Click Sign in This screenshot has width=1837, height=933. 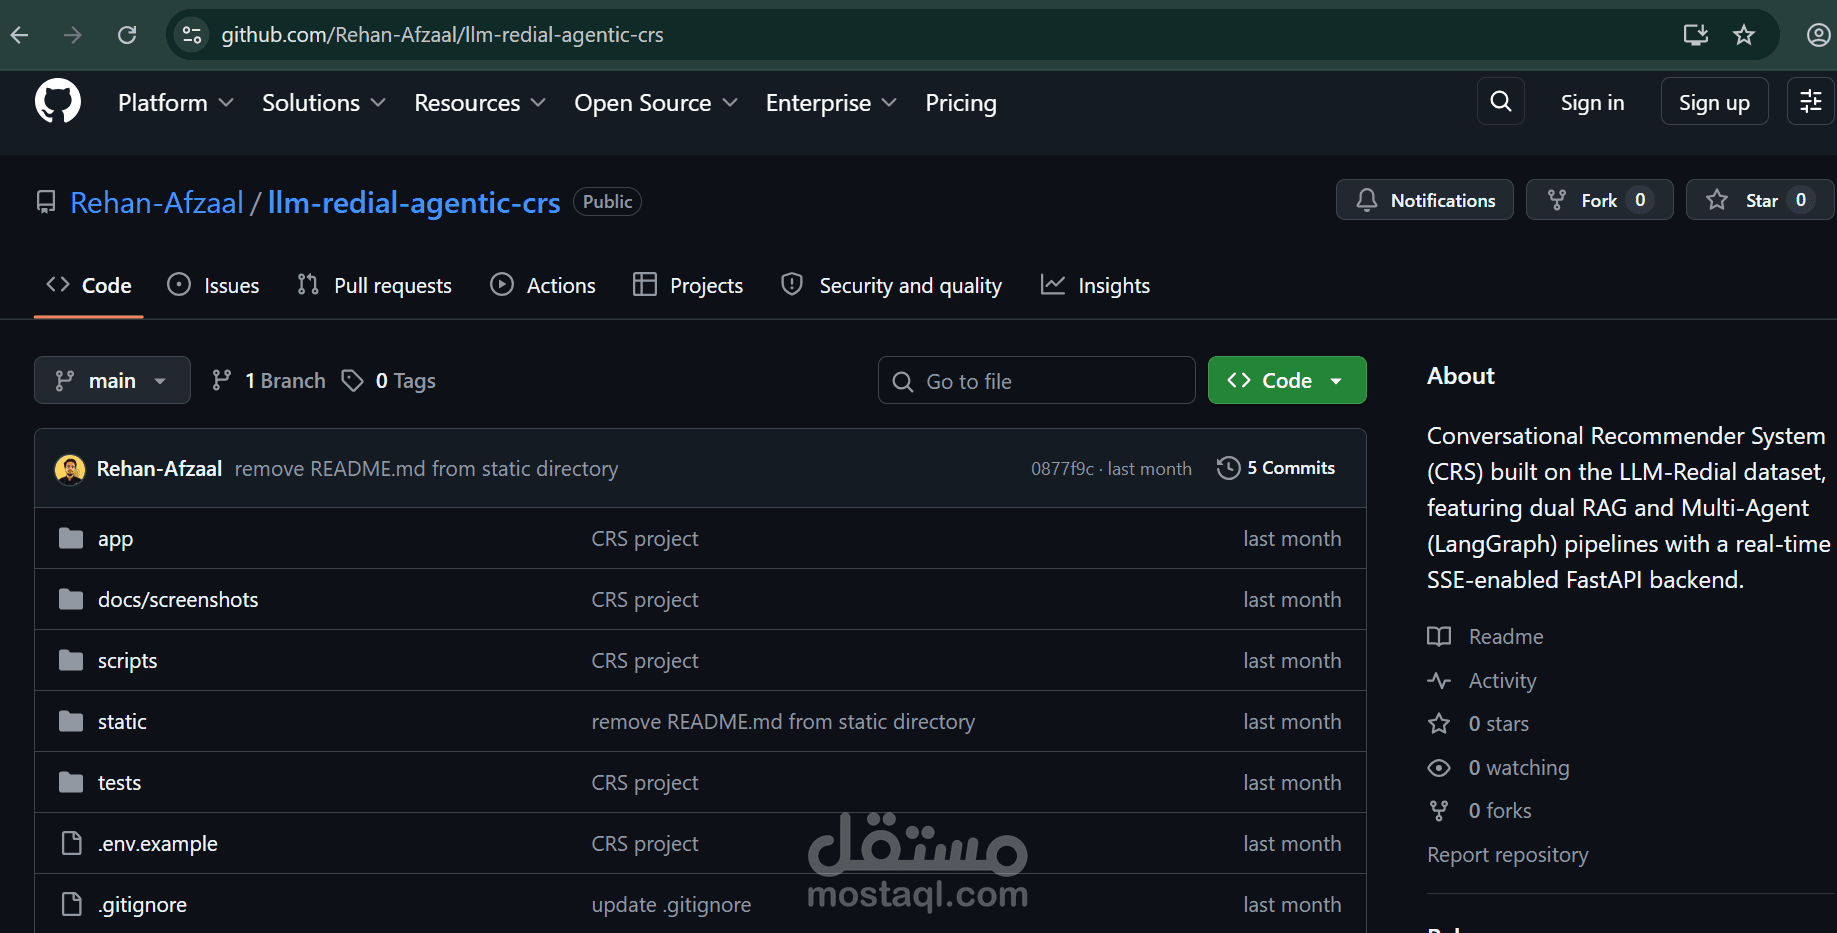1592,102
